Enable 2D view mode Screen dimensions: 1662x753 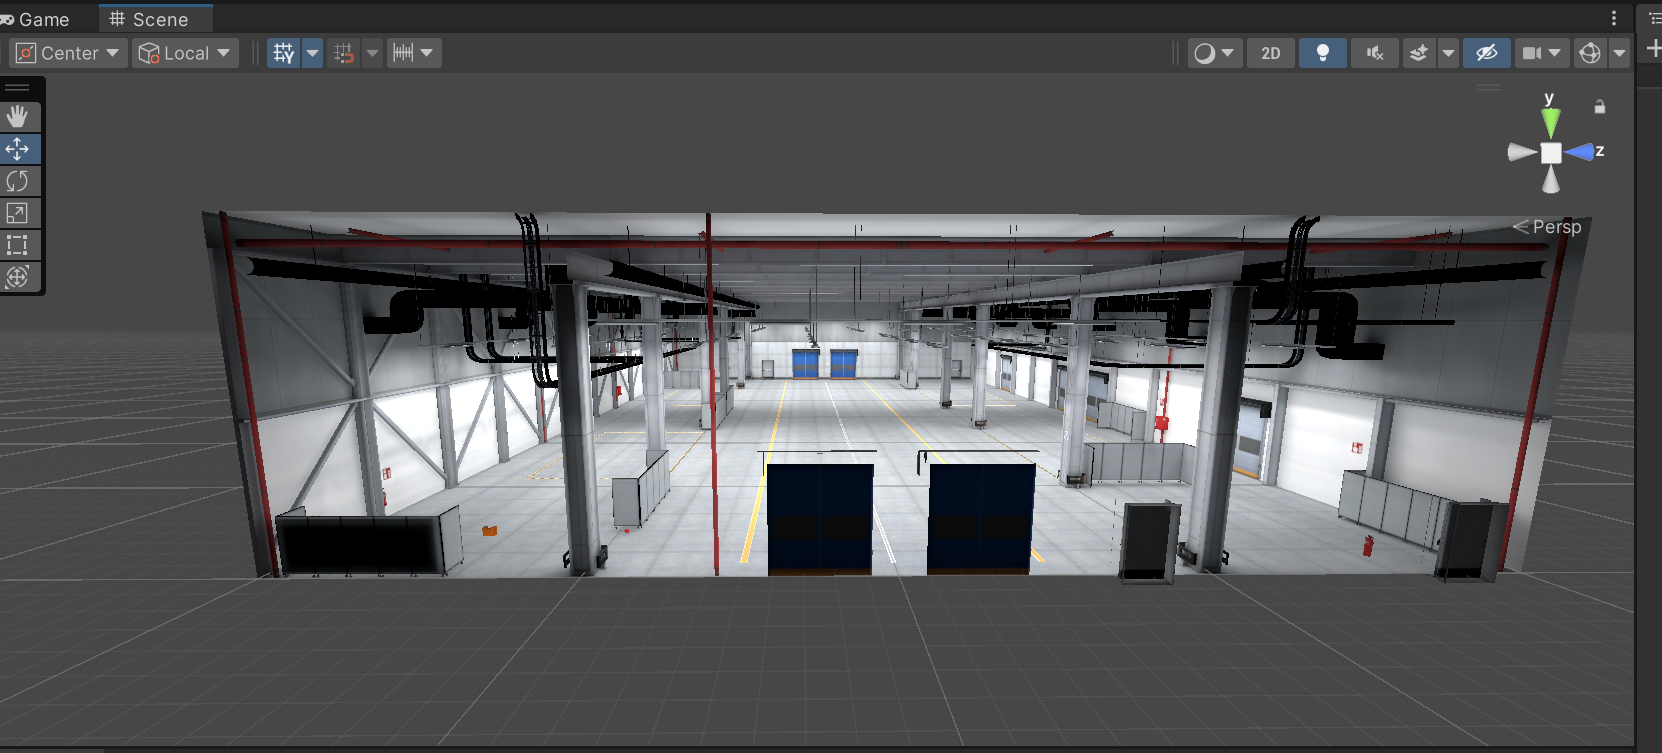[x=1270, y=53]
